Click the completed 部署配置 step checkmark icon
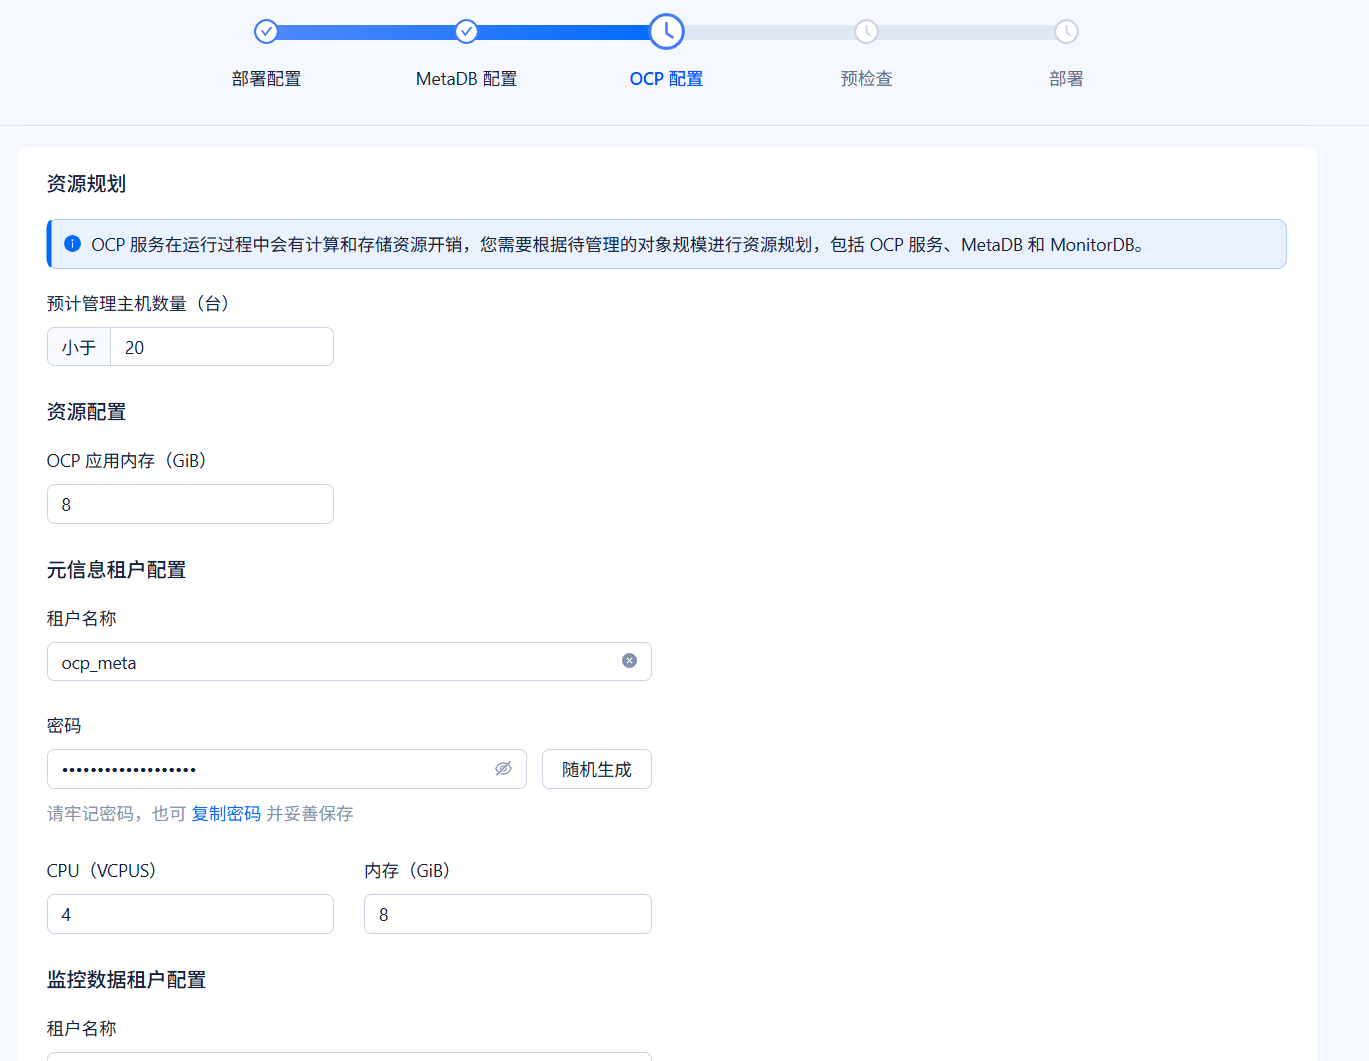1369x1061 pixels. pyautogui.click(x=266, y=32)
